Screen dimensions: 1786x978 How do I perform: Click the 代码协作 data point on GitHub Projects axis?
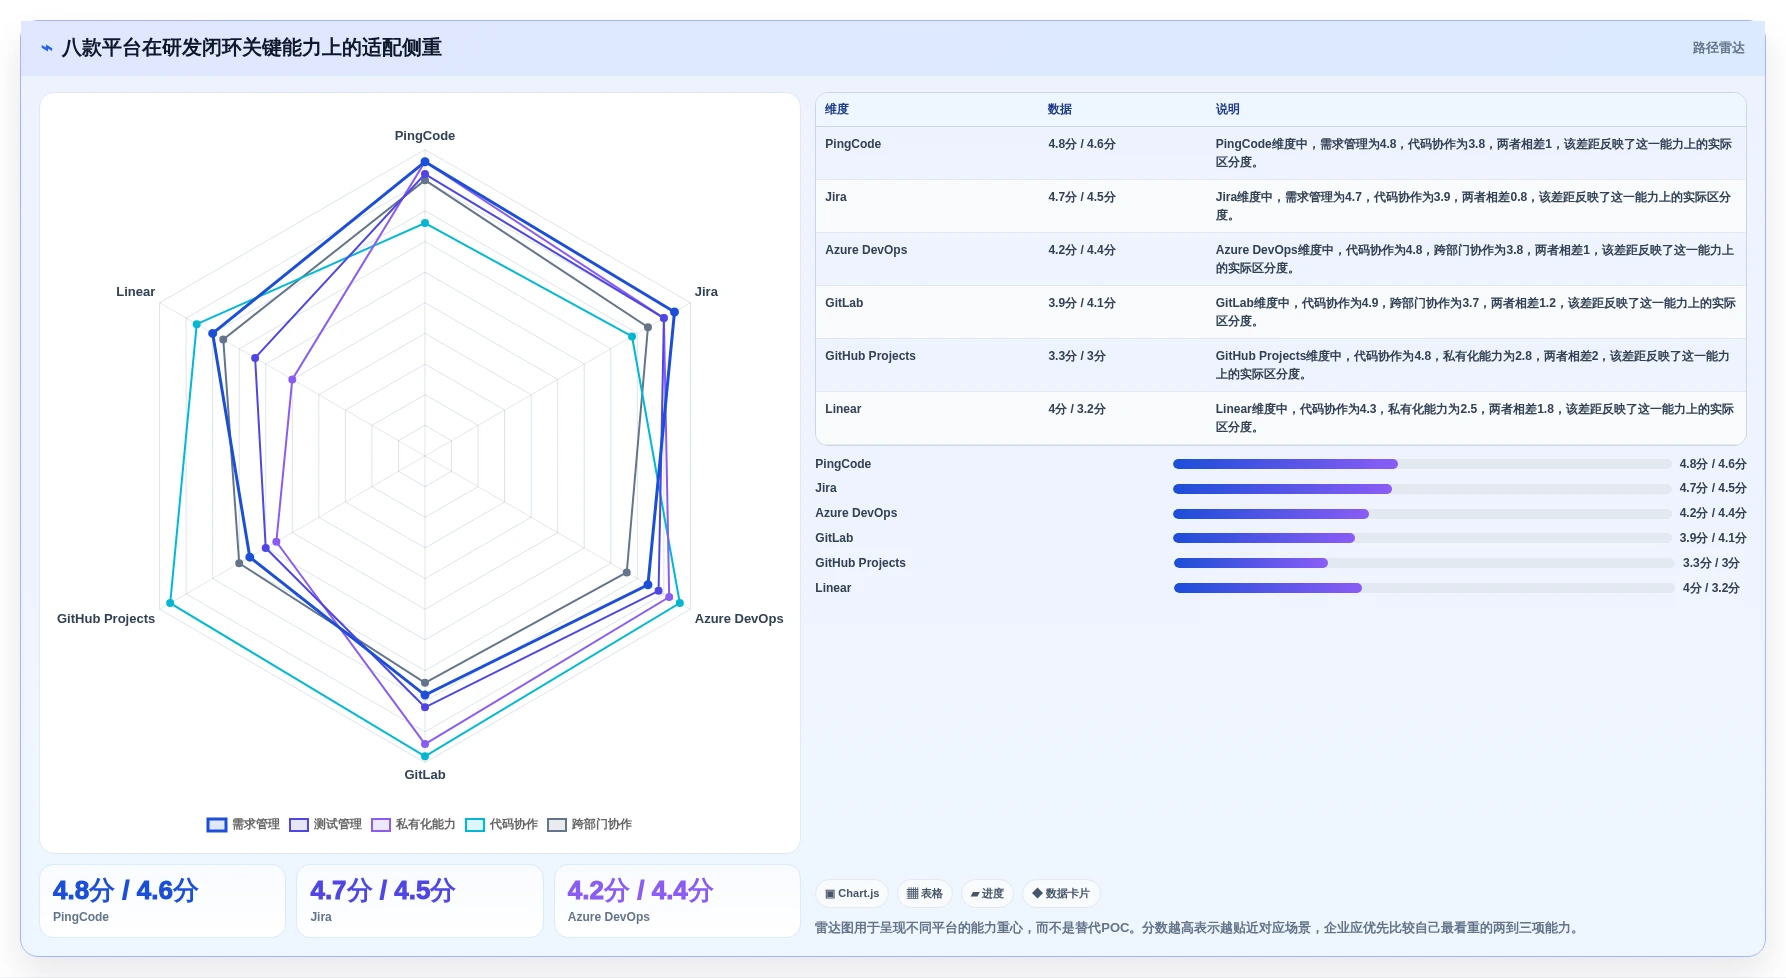170,603
